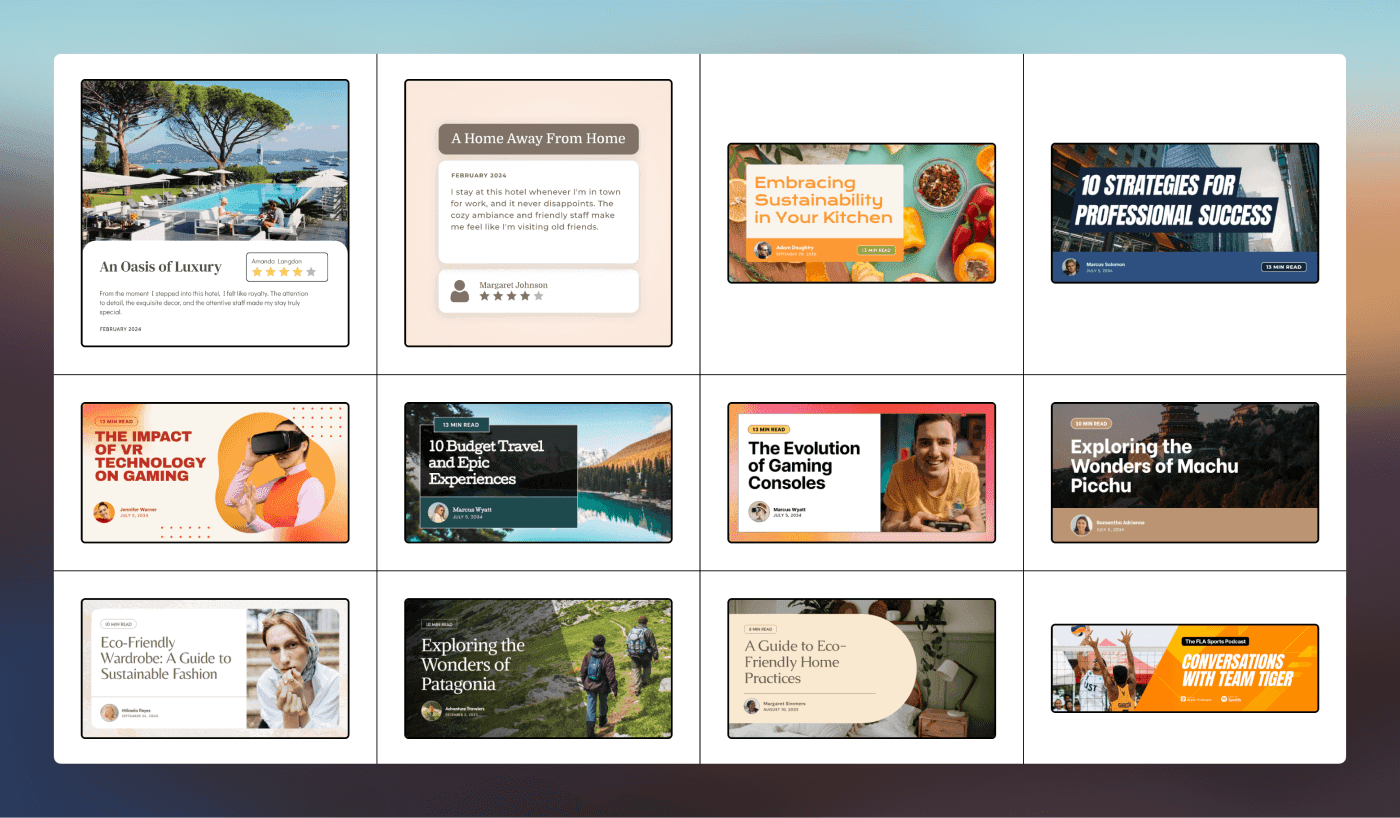The height and width of the screenshot is (818, 1400).
Task: Click Marcus Wyatt's avatar on the Gaming Consoles card
Action: tap(759, 512)
